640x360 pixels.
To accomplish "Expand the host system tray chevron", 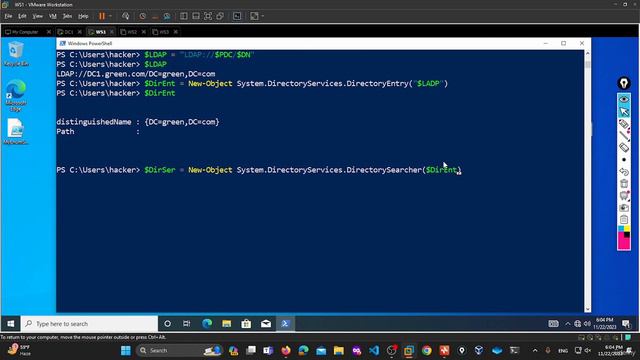I will (x=535, y=350).
